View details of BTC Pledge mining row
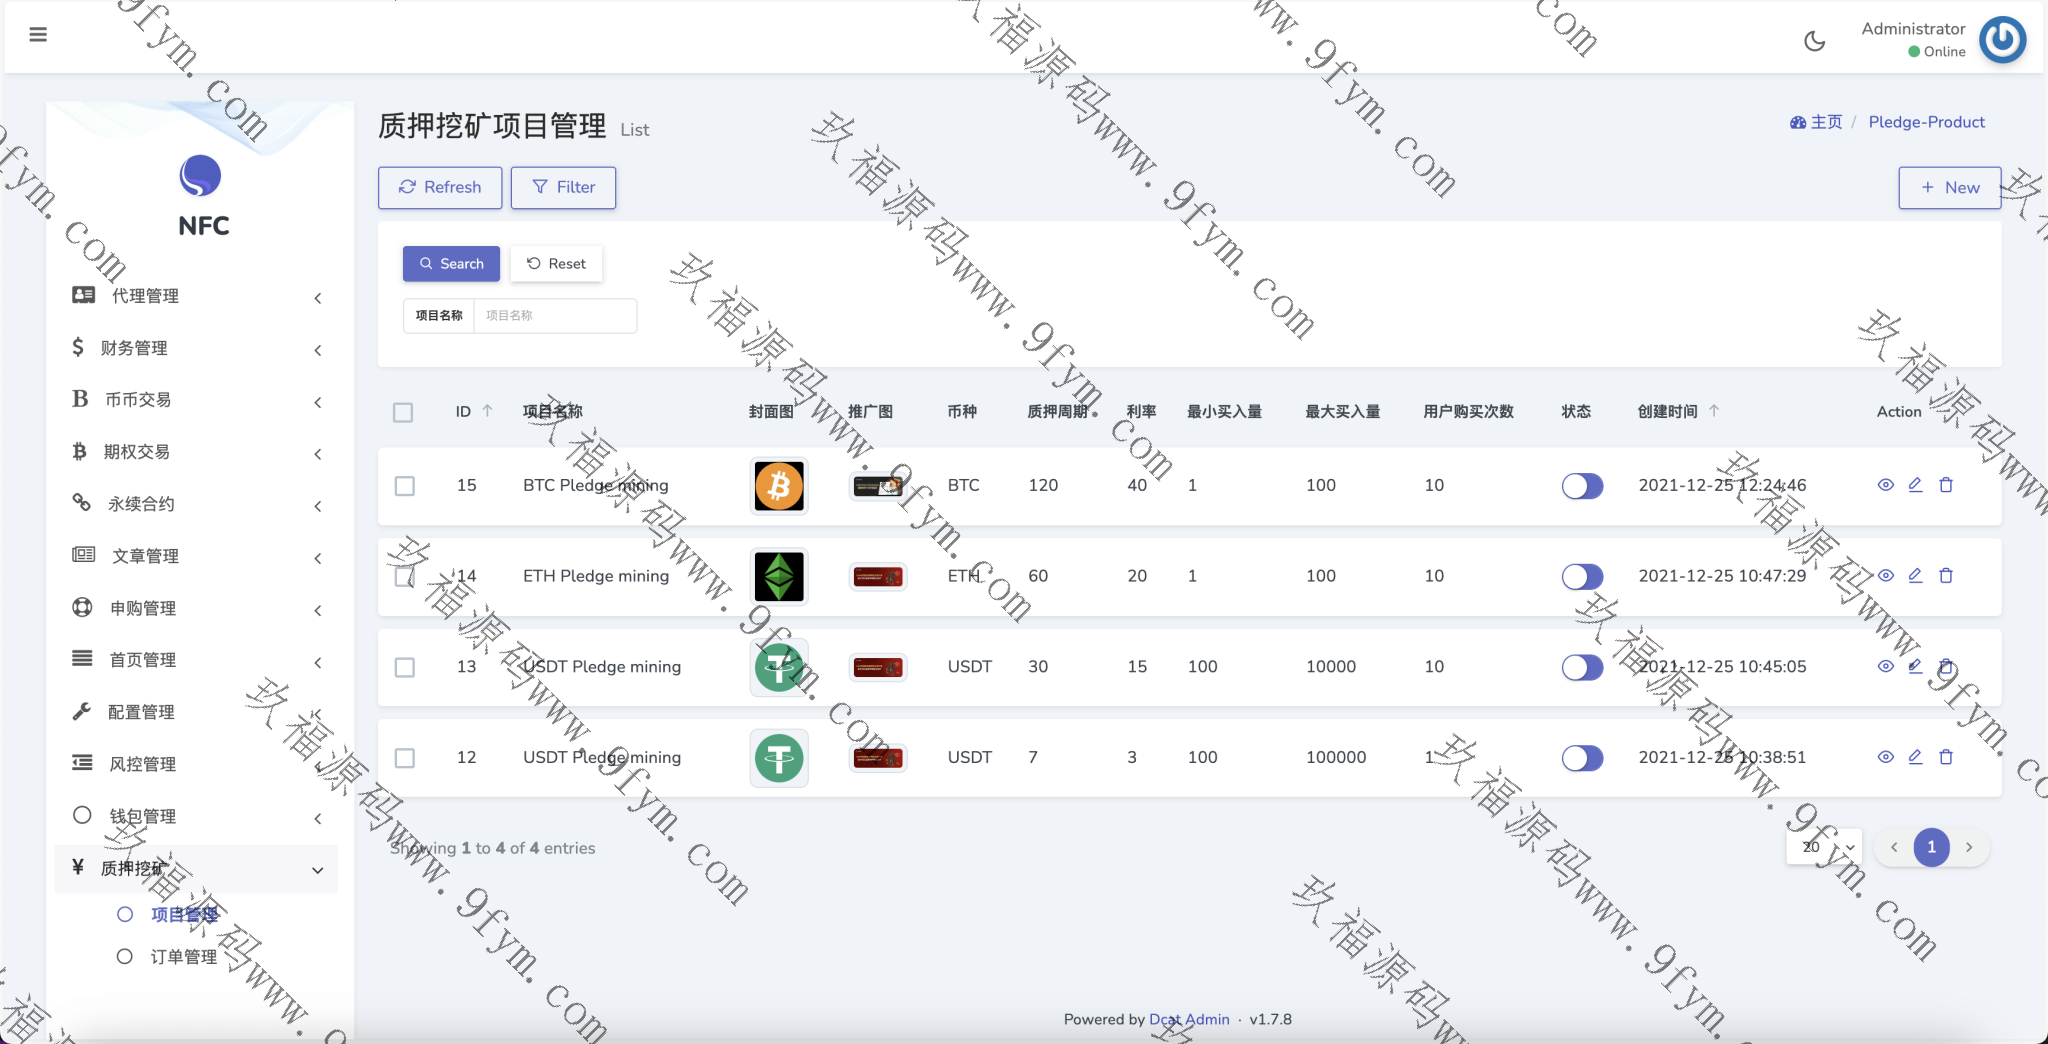Viewport: 2048px width, 1044px height. 1885,485
